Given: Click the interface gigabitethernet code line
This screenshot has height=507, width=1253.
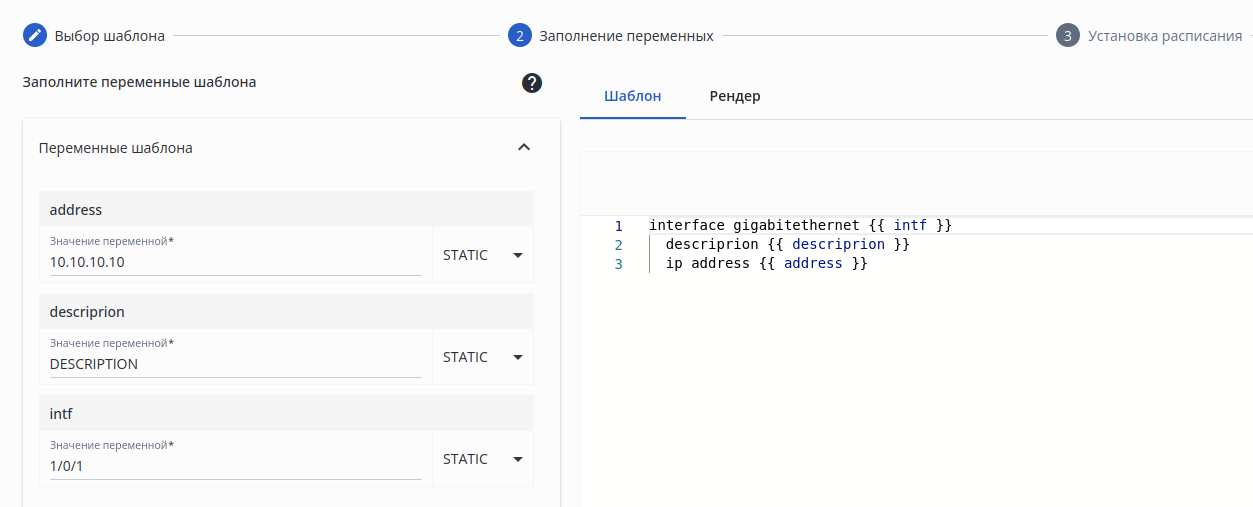Looking at the screenshot, I should click(x=800, y=226).
